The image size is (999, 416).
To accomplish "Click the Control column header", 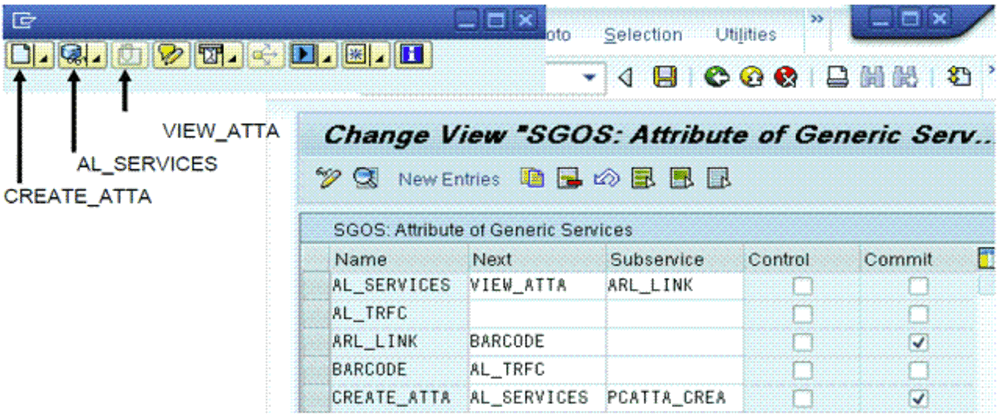I will (x=800, y=260).
